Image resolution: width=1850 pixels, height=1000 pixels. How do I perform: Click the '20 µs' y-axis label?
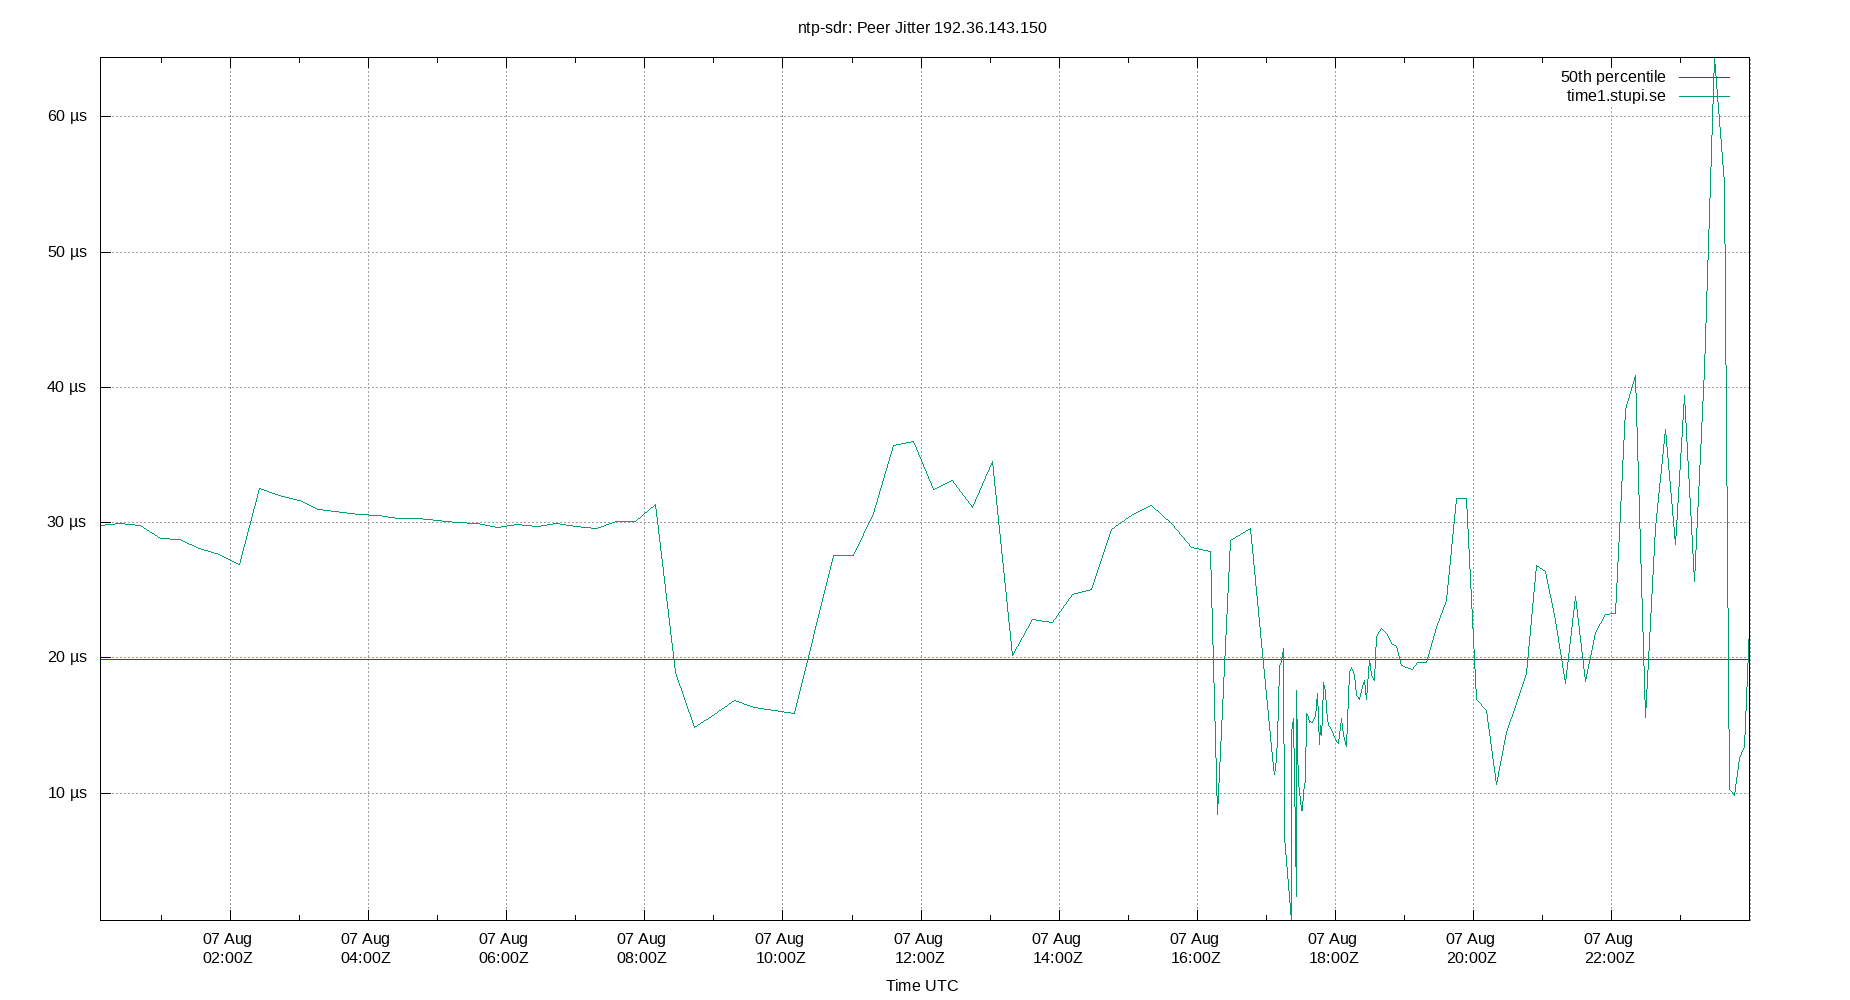tap(67, 657)
